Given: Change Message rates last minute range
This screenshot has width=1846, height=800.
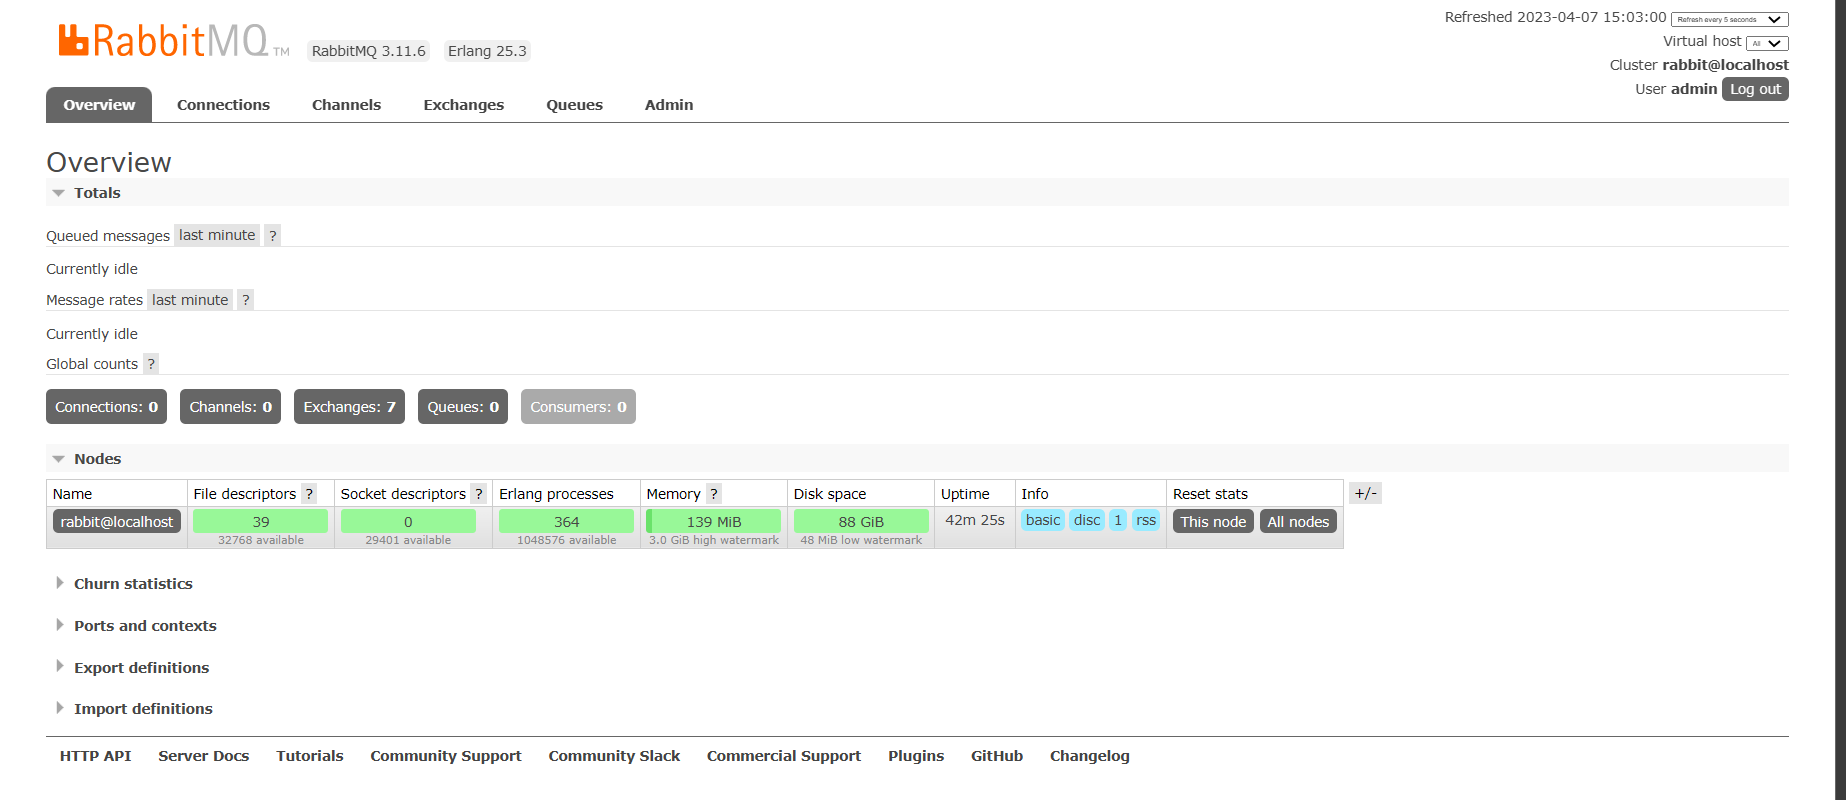Looking at the screenshot, I should click(x=190, y=300).
